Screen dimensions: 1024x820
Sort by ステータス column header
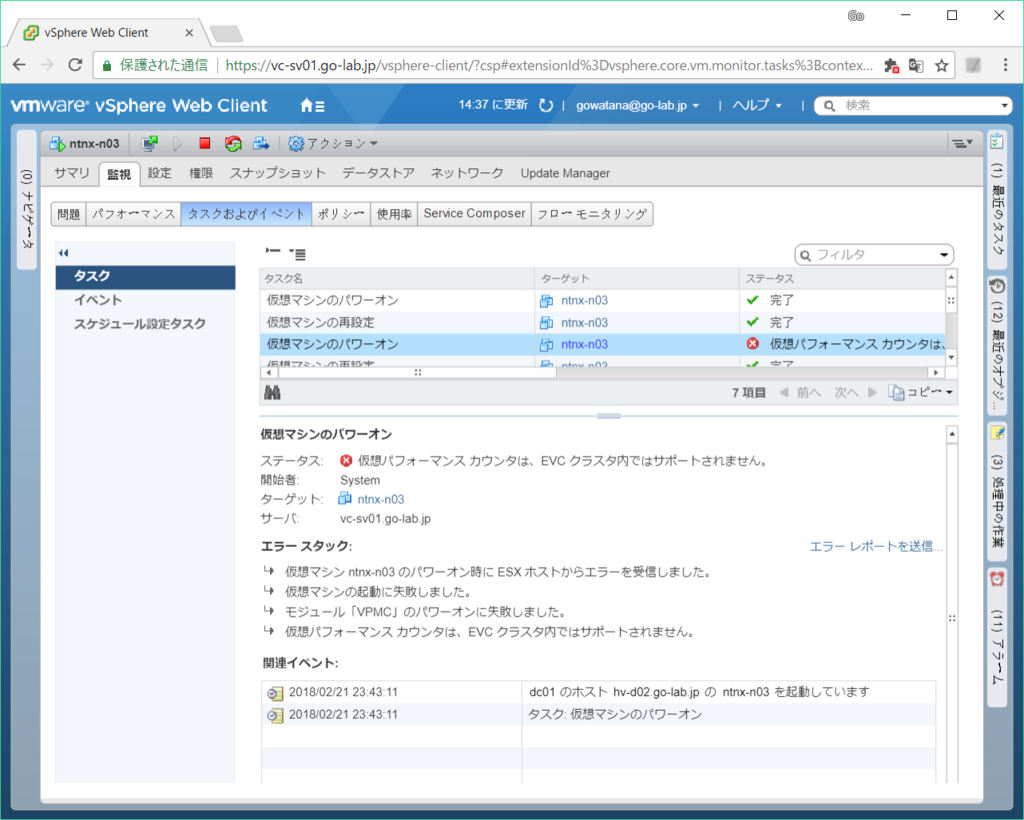(x=842, y=279)
